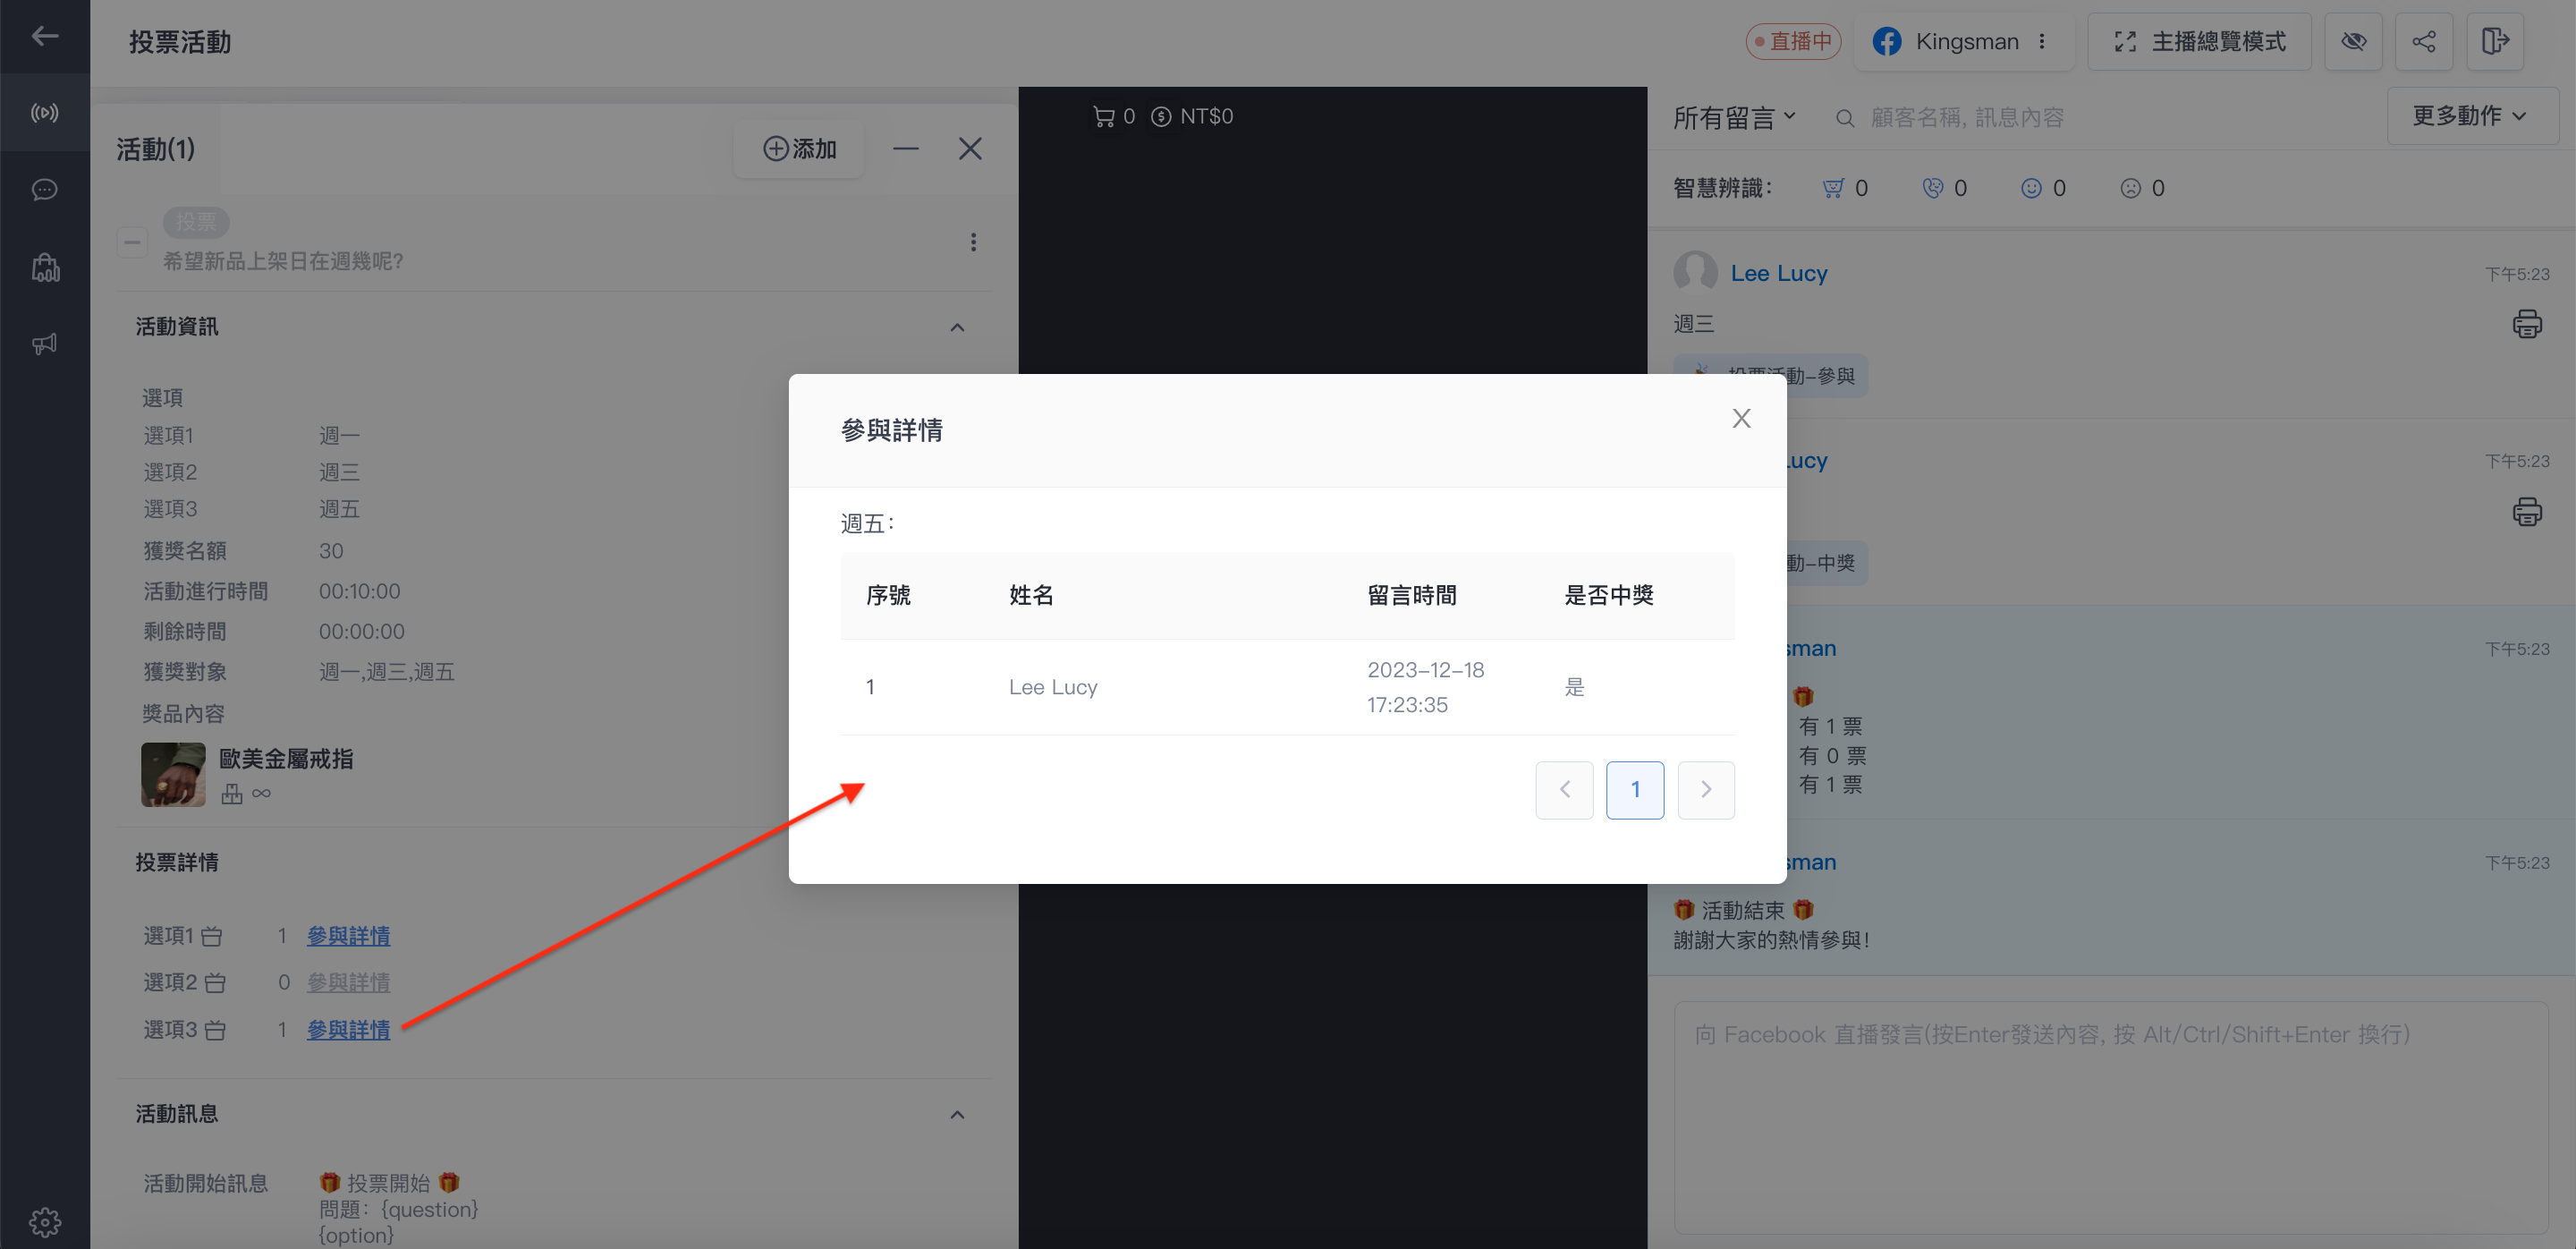The height and width of the screenshot is (1249, 2576).
Task: Click the 留言時間 column header
Action: (1411, 596)
